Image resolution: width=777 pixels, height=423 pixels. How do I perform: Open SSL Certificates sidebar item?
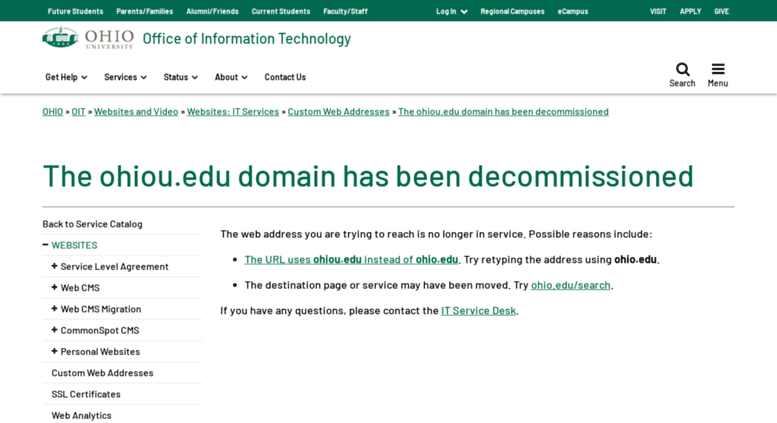coord(86,394)
